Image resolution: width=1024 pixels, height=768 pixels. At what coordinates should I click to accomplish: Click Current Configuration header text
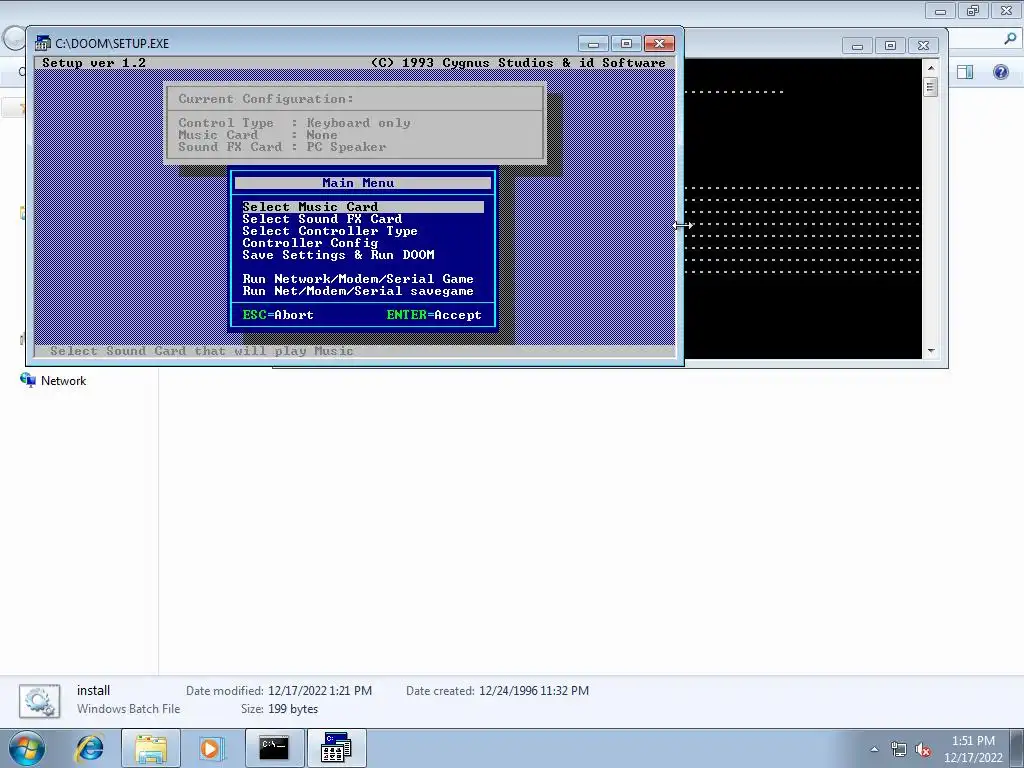tap(266, 99)
